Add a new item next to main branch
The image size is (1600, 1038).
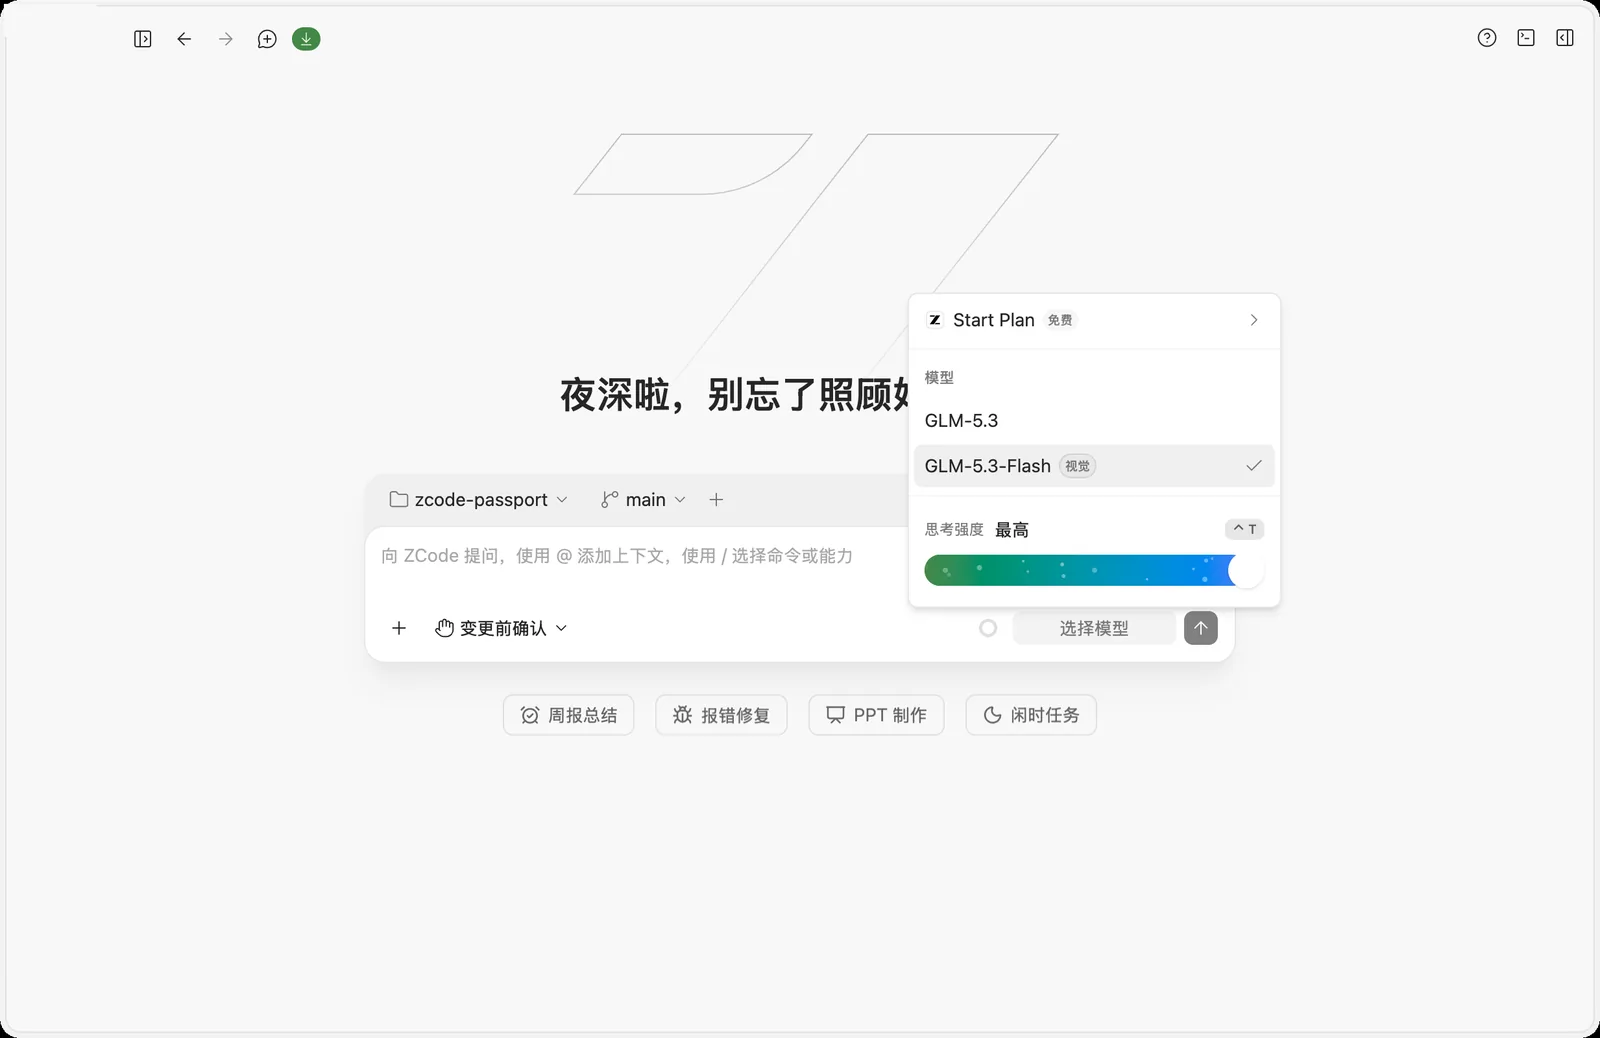(x=716, y=499)
